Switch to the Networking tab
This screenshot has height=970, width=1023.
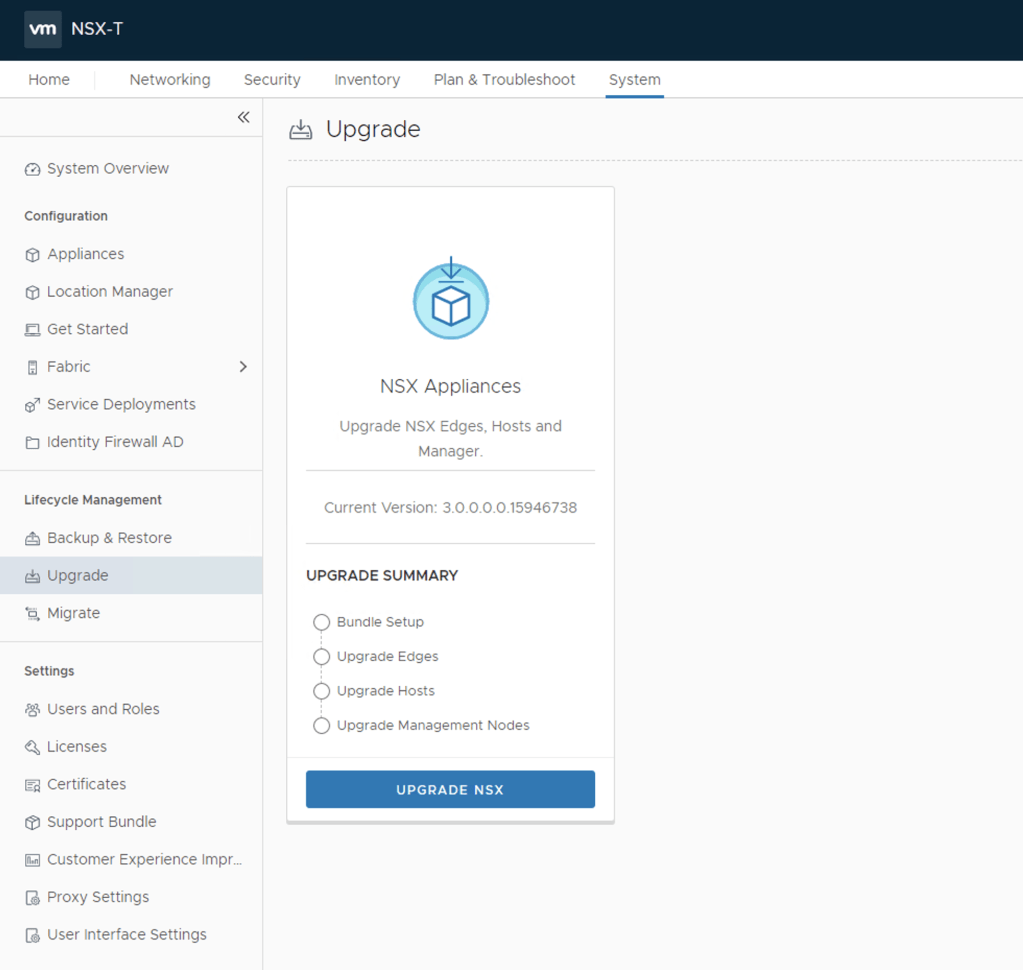tap(170, 80)
